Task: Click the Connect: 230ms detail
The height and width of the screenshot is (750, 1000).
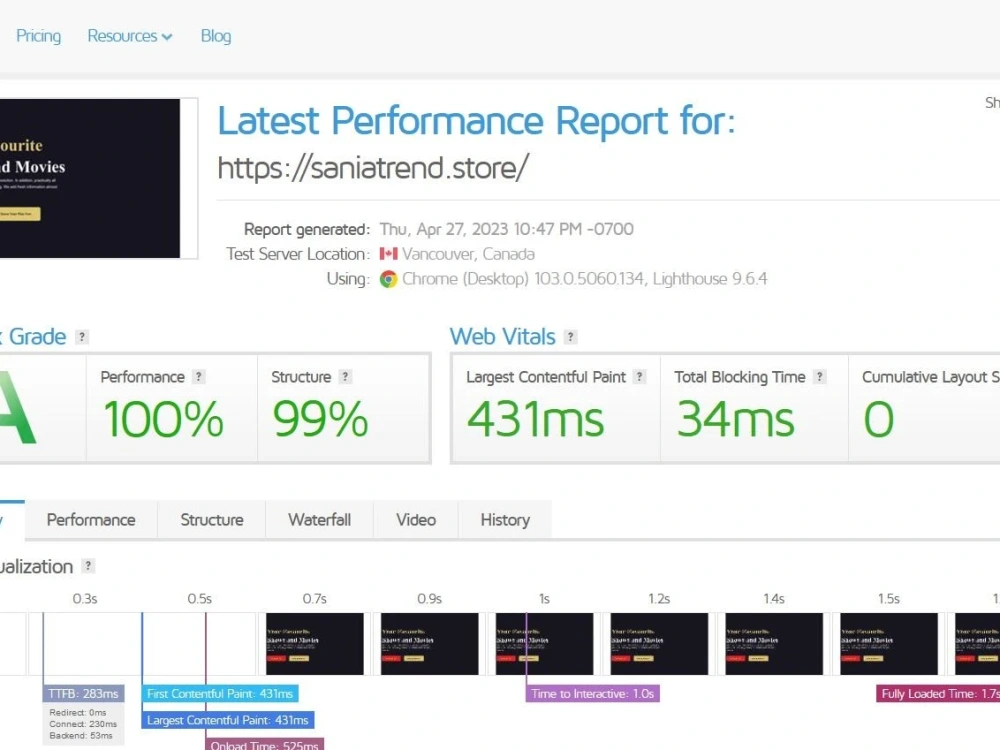Action: point(83,724)
